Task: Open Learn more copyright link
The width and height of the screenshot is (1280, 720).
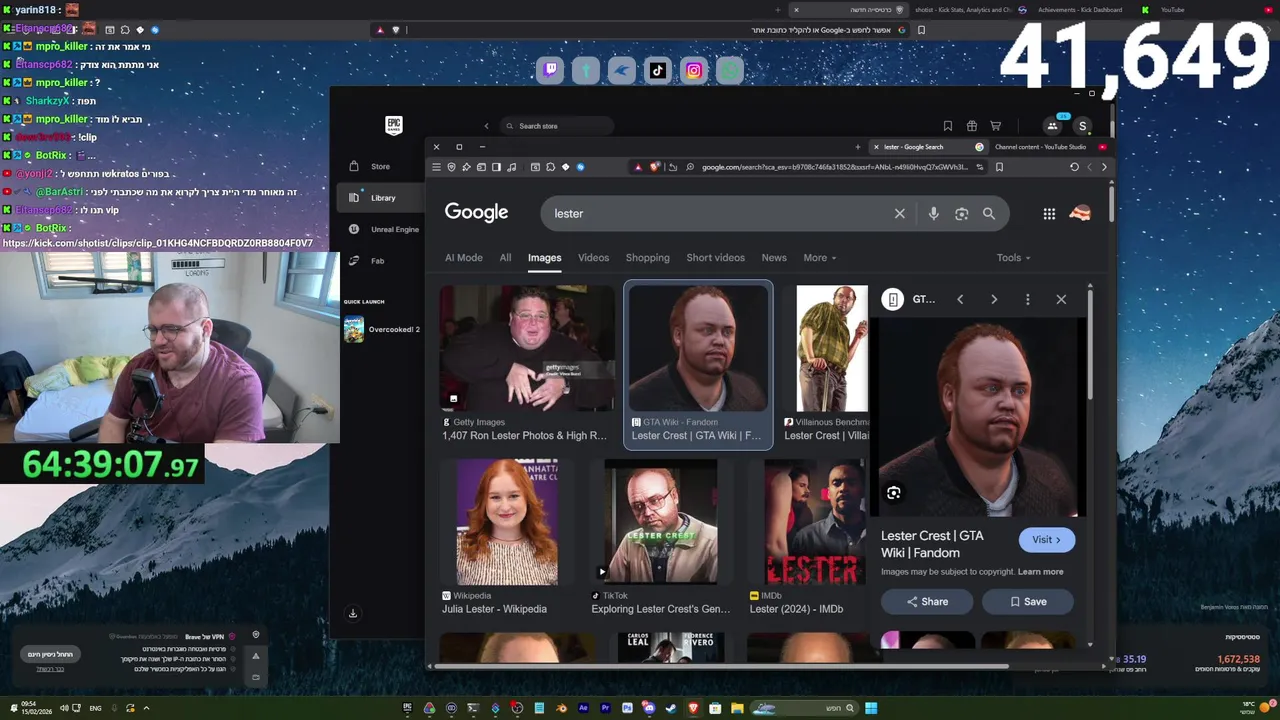Action: click(1040, 572)
